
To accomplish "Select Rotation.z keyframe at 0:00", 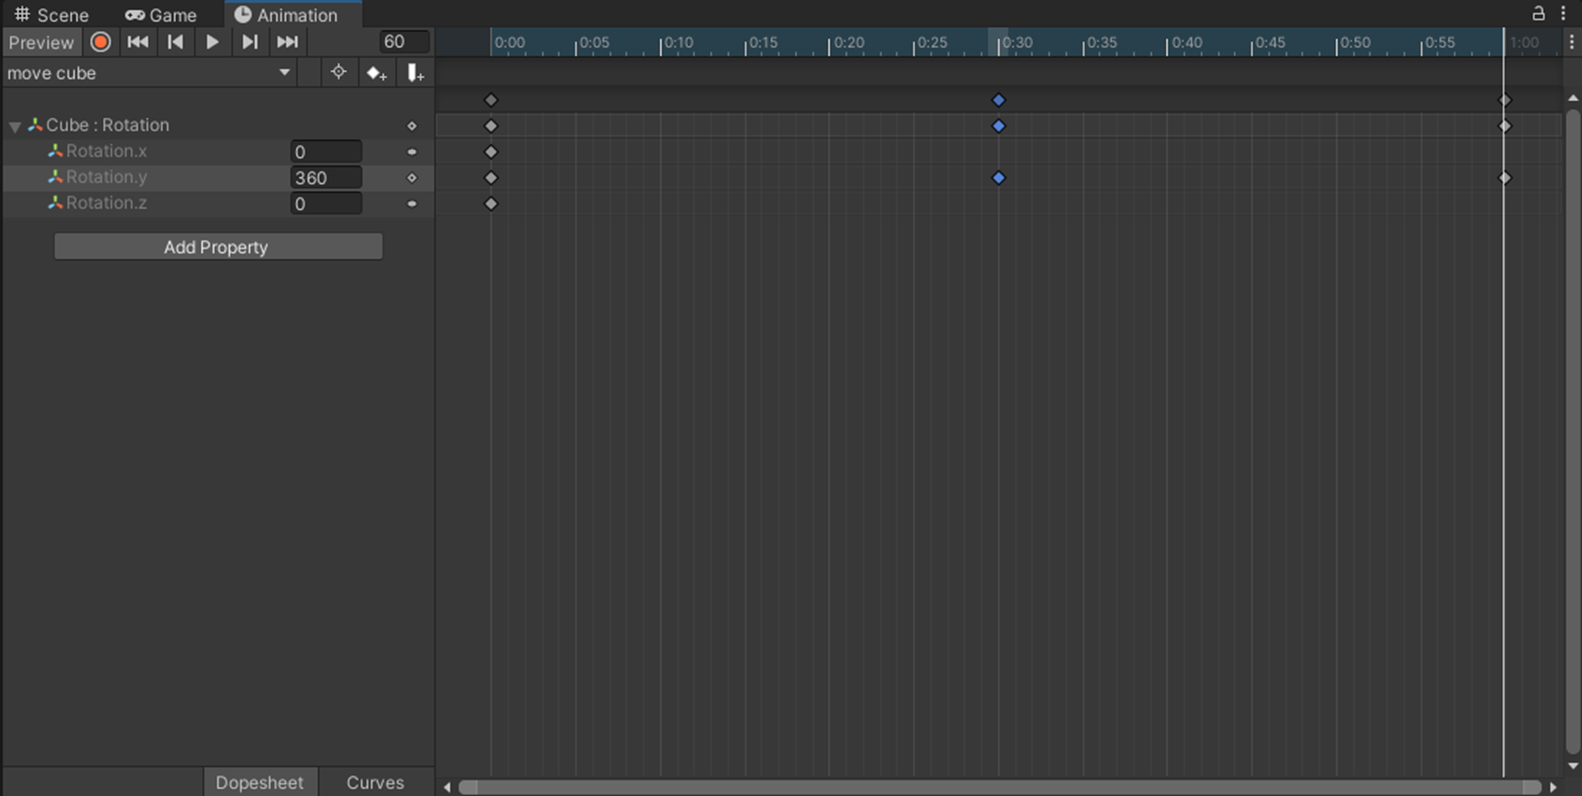I will coord(491,204).
